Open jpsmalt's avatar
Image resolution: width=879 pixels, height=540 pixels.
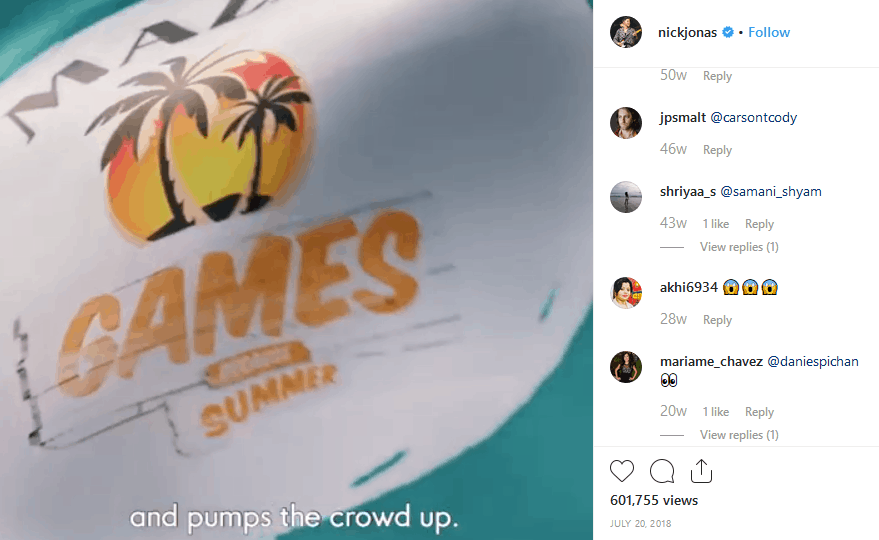coord(626,122)
